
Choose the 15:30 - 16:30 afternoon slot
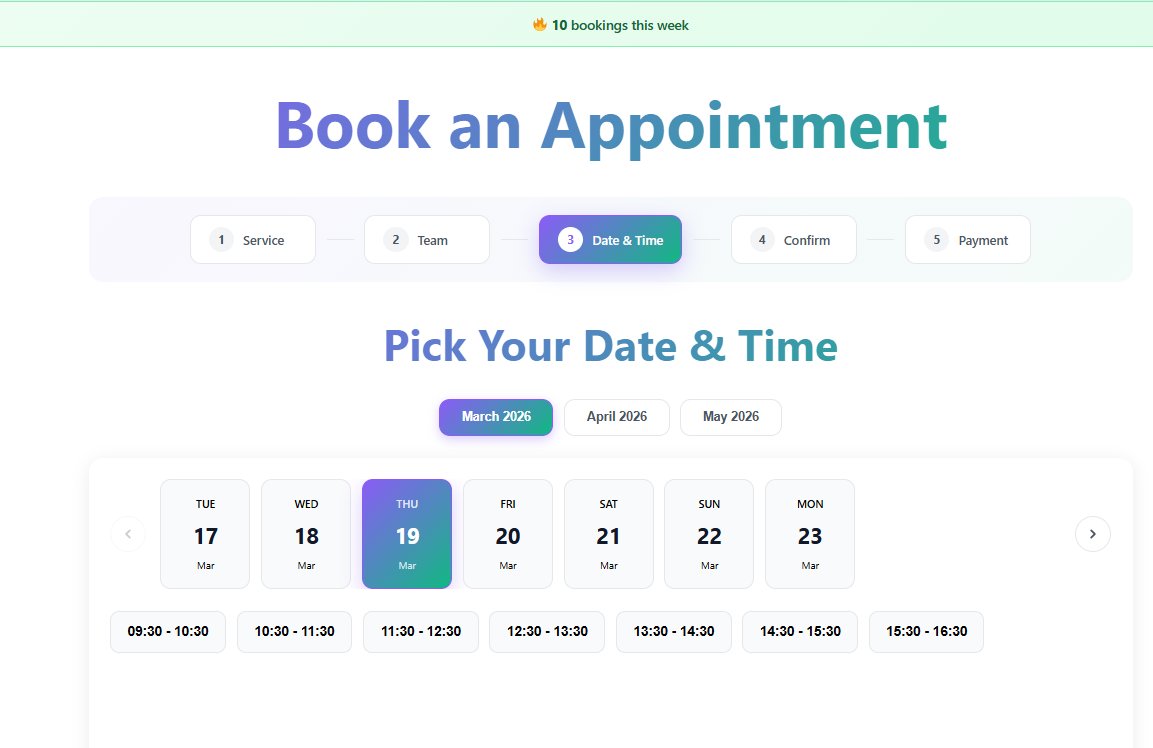point(926,631)
